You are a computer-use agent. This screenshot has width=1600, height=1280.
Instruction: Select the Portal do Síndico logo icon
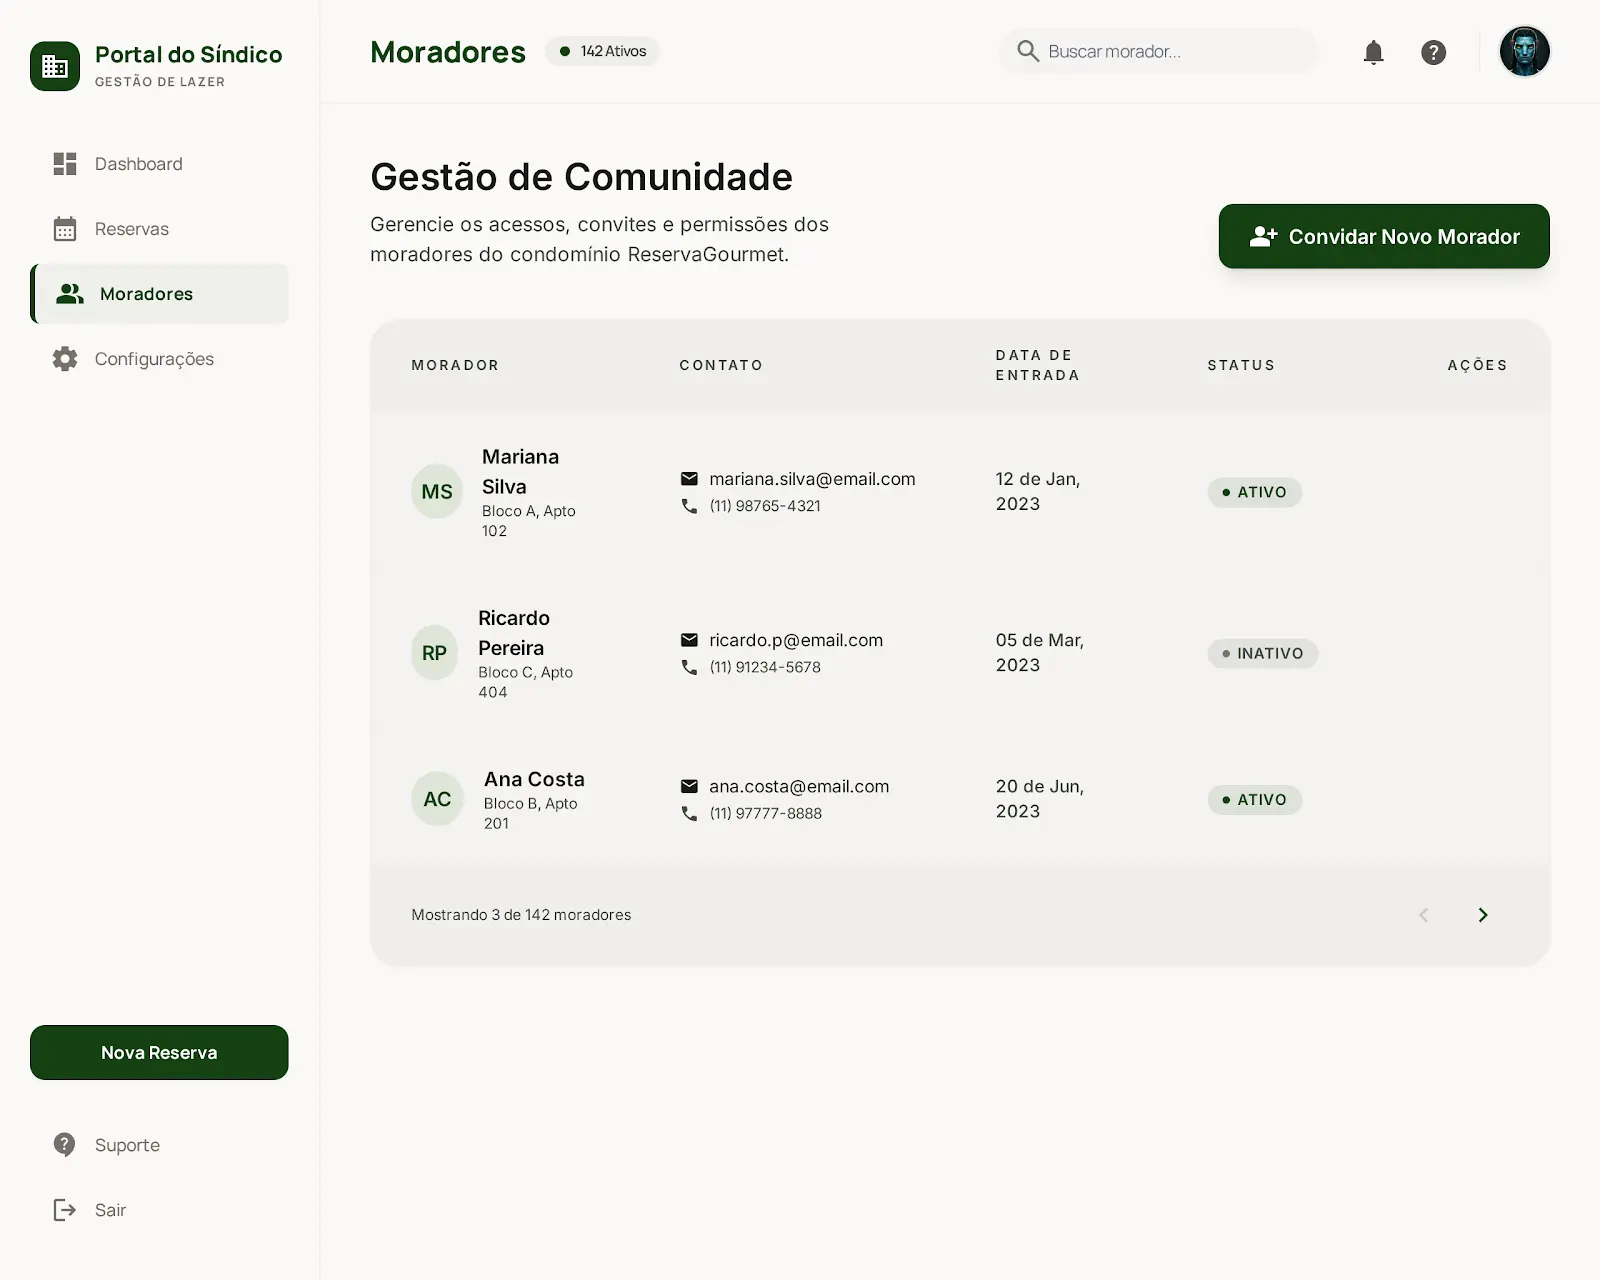click(x=55, y=66)
